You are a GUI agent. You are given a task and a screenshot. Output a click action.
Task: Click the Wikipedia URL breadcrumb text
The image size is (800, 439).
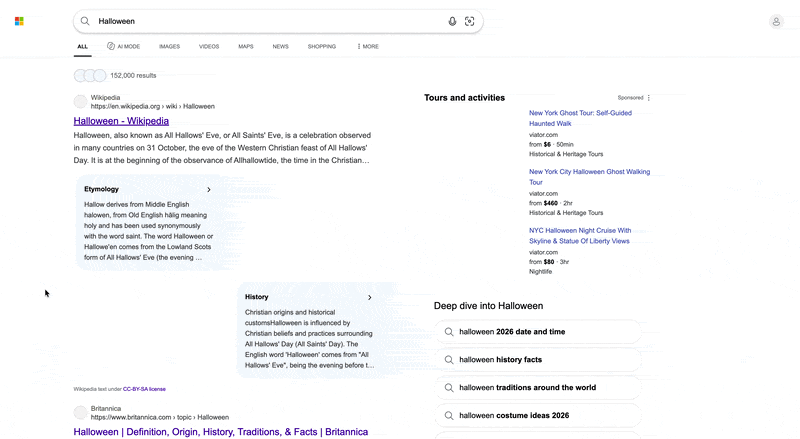(x=153, y=106)
